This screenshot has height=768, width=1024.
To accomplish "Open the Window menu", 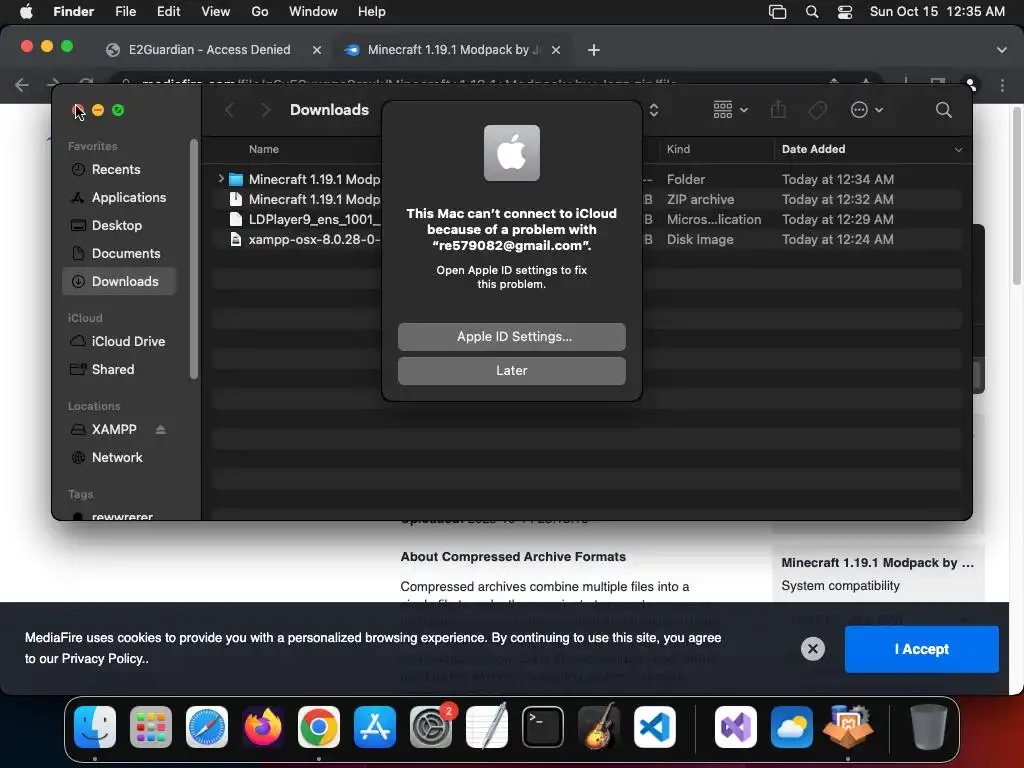I will pos(313,12).
